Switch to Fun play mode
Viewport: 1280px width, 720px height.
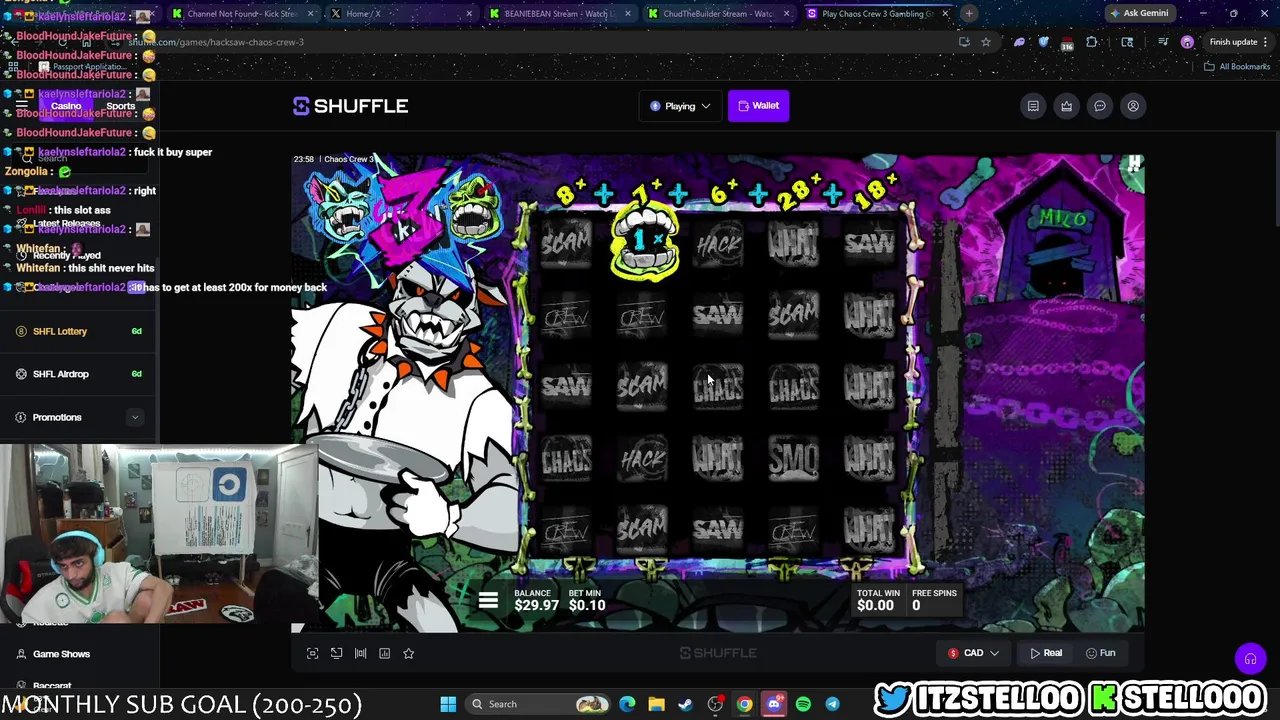[1100, 653]
